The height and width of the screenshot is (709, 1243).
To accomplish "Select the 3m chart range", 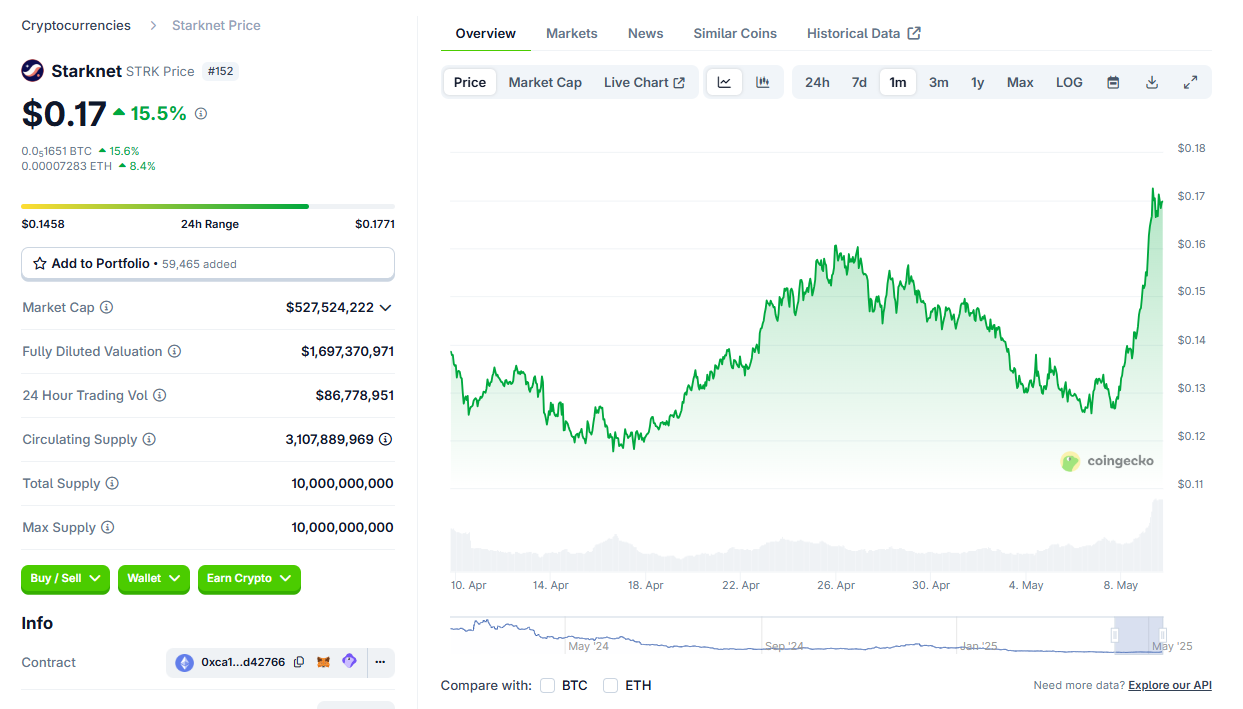I will [x=938, y=82].
